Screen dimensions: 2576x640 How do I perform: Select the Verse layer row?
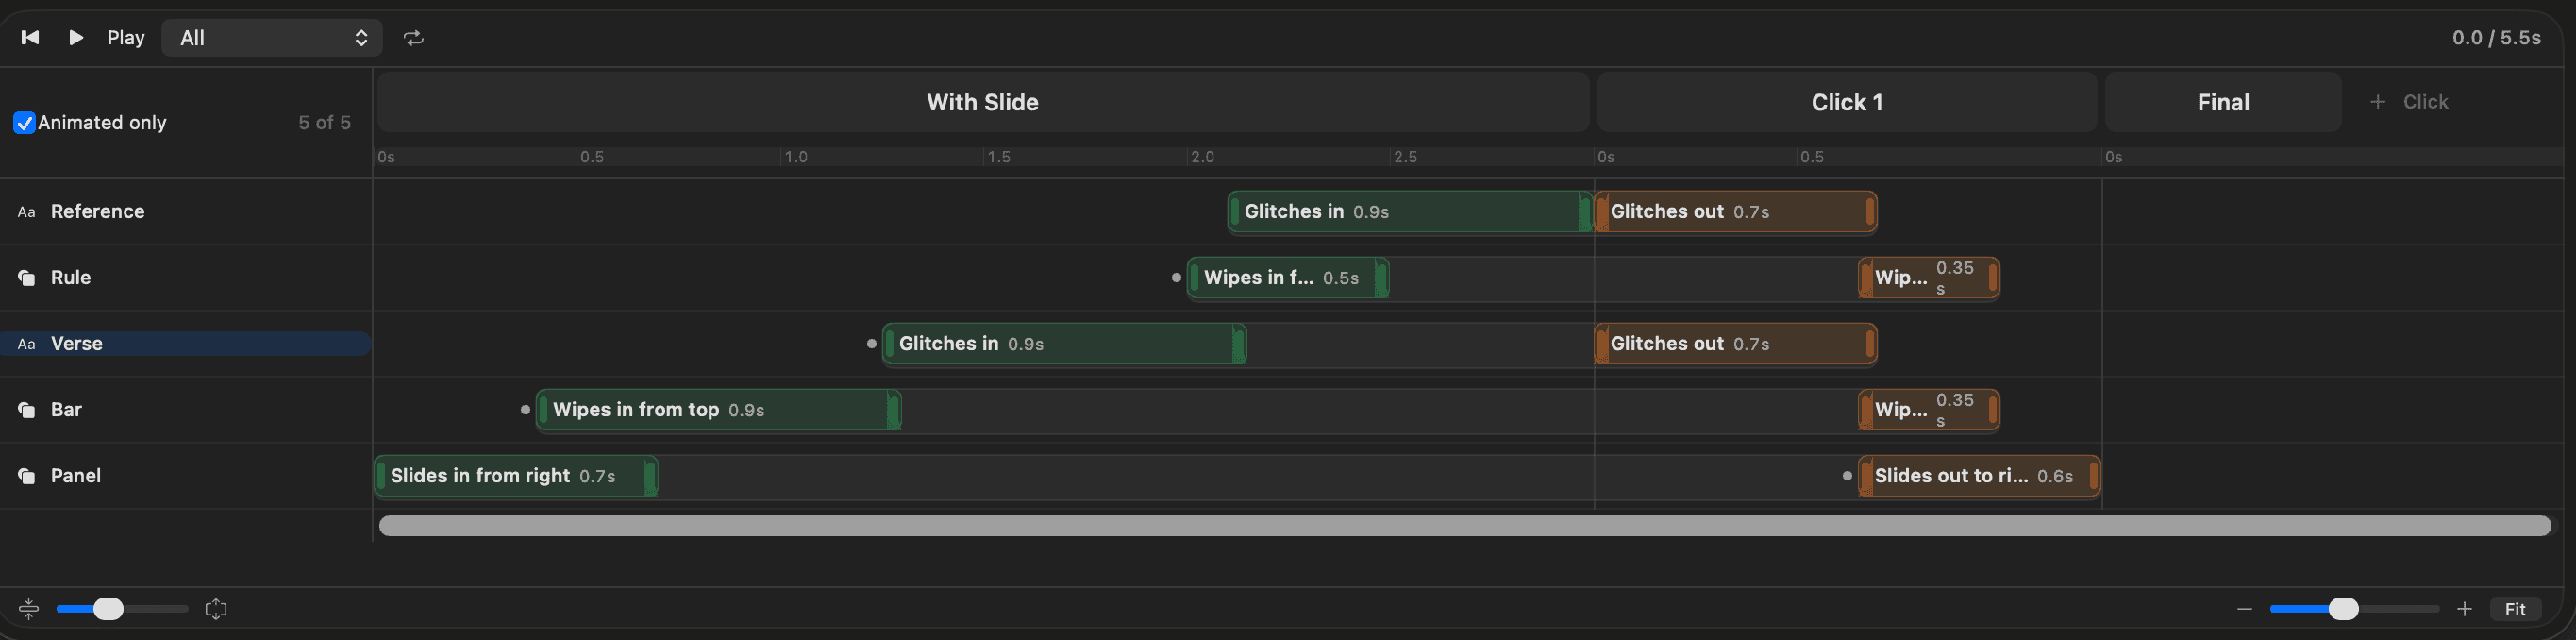click(x=186, y=343)
